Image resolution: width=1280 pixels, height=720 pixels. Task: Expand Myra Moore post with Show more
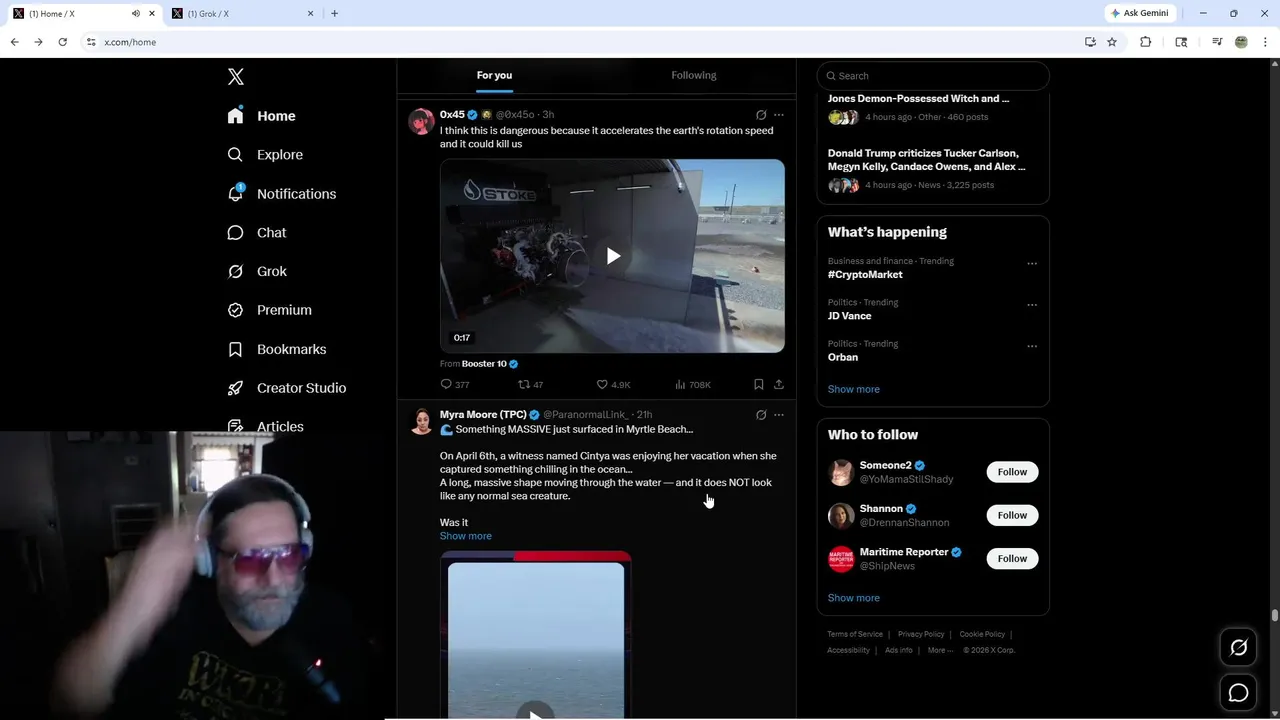coord(466,536)
